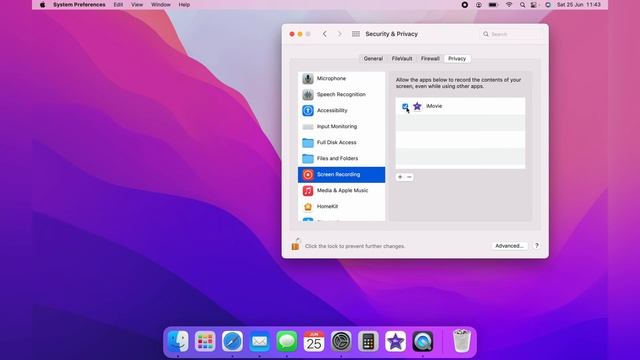Click the date and time in menu bar
This screenshot has height=360, width=640.
pyautogui.click(x=578, y=5)
